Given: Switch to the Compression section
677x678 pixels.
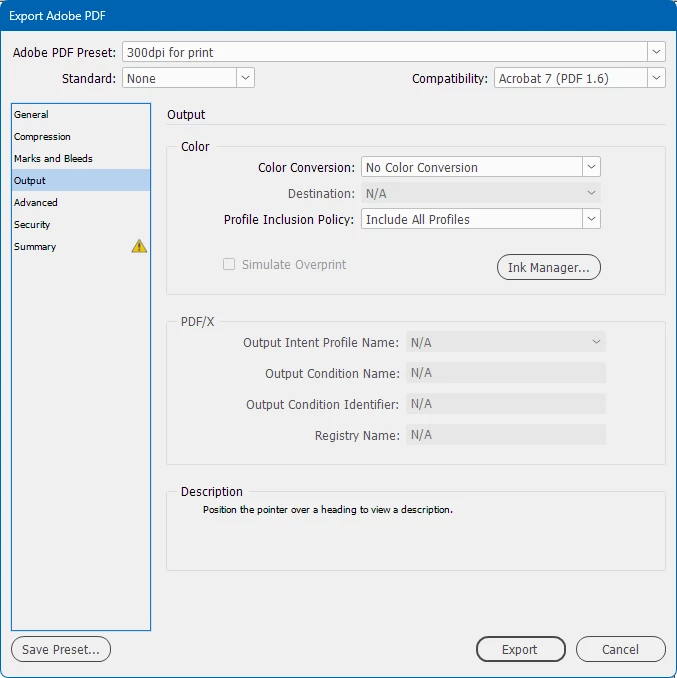Looking at the screenshot, I should tap(81, 137).
